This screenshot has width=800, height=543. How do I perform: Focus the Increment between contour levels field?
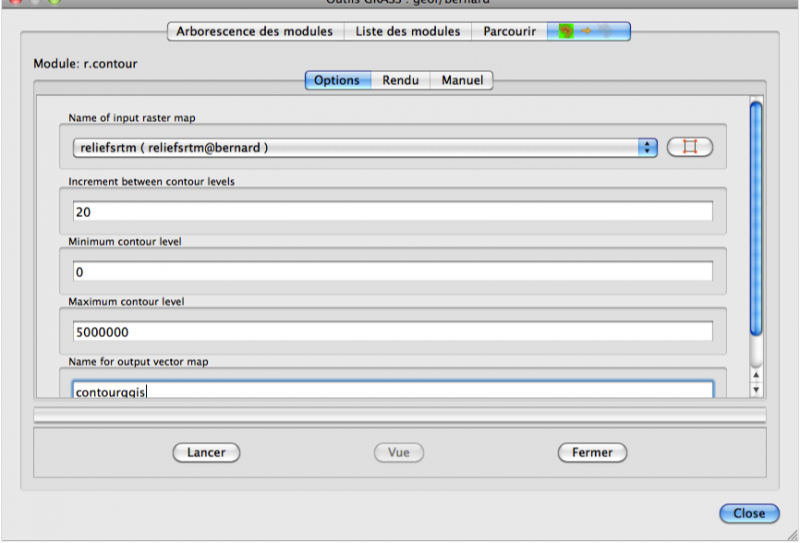[392, 212]
